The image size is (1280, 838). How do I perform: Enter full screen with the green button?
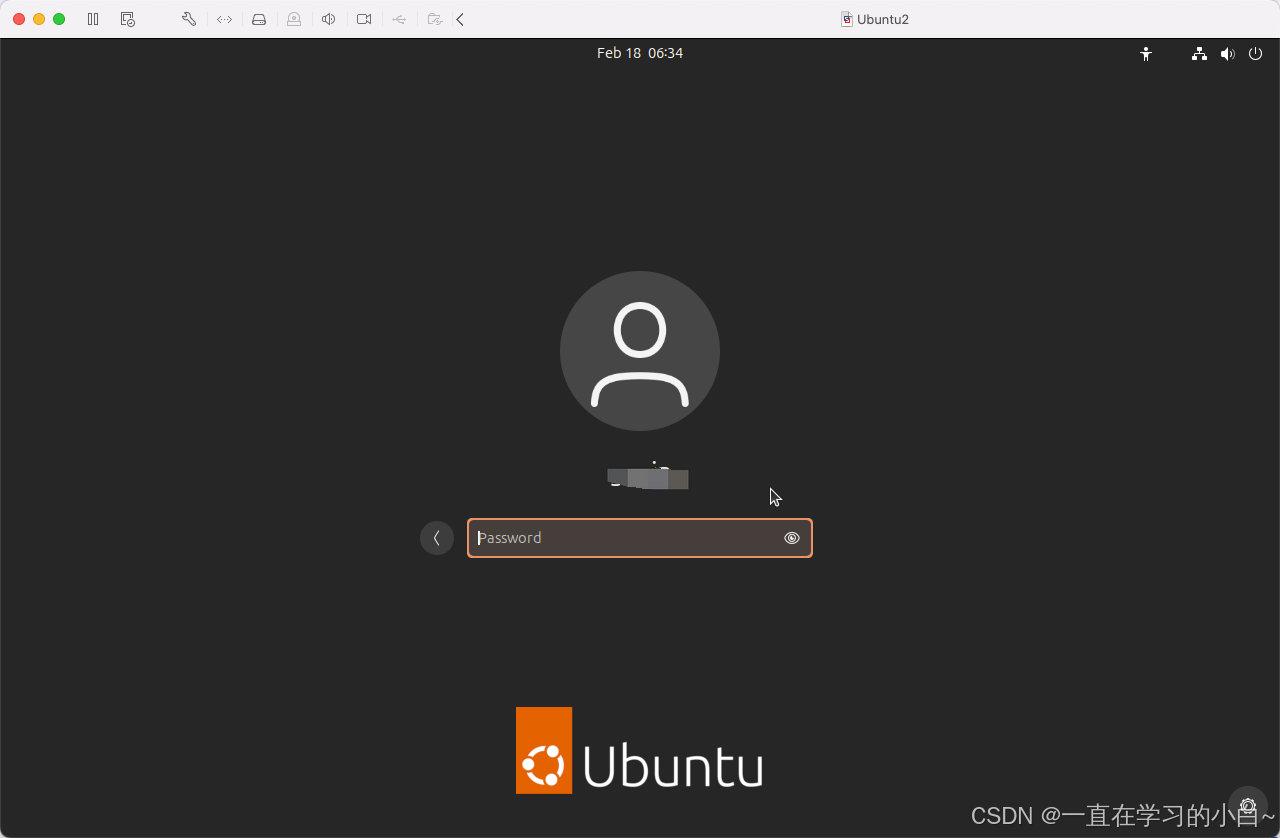pyautogui.click(x=59, y=19)
